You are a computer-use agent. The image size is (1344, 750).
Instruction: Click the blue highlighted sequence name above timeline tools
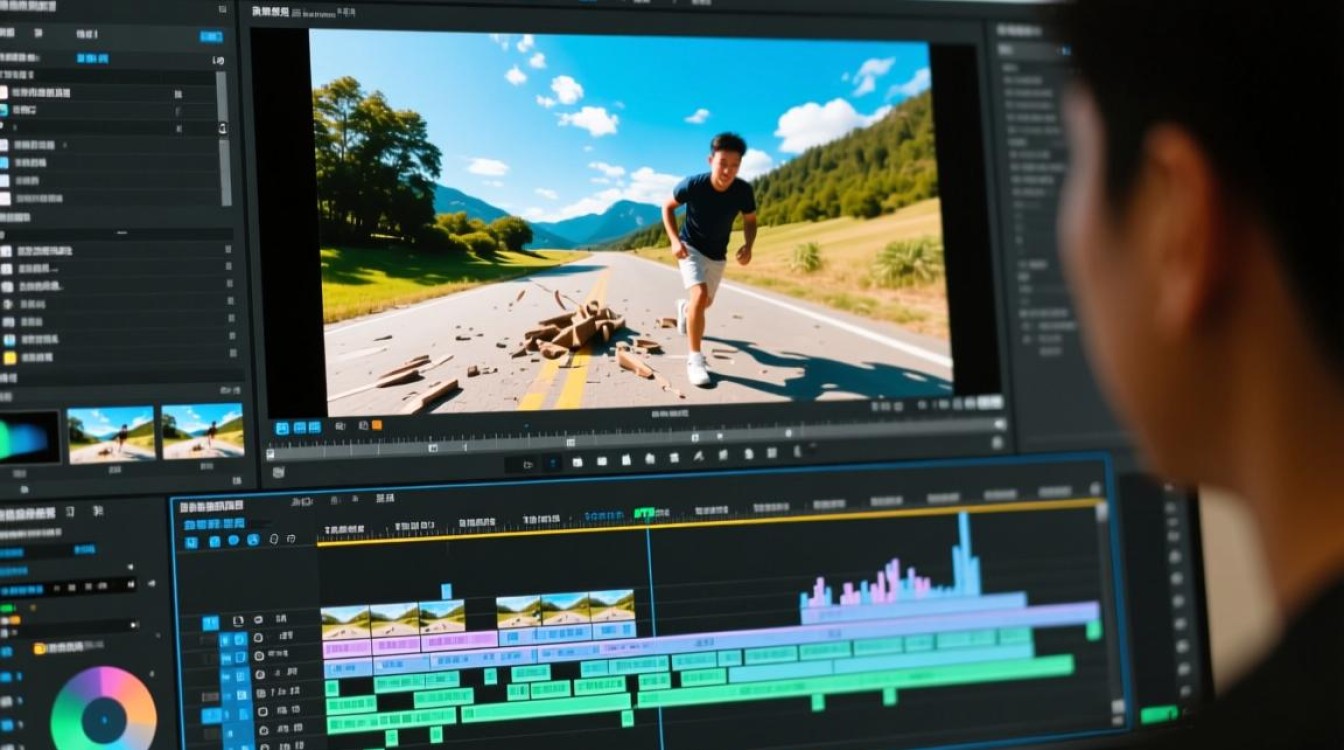(214, 524)
